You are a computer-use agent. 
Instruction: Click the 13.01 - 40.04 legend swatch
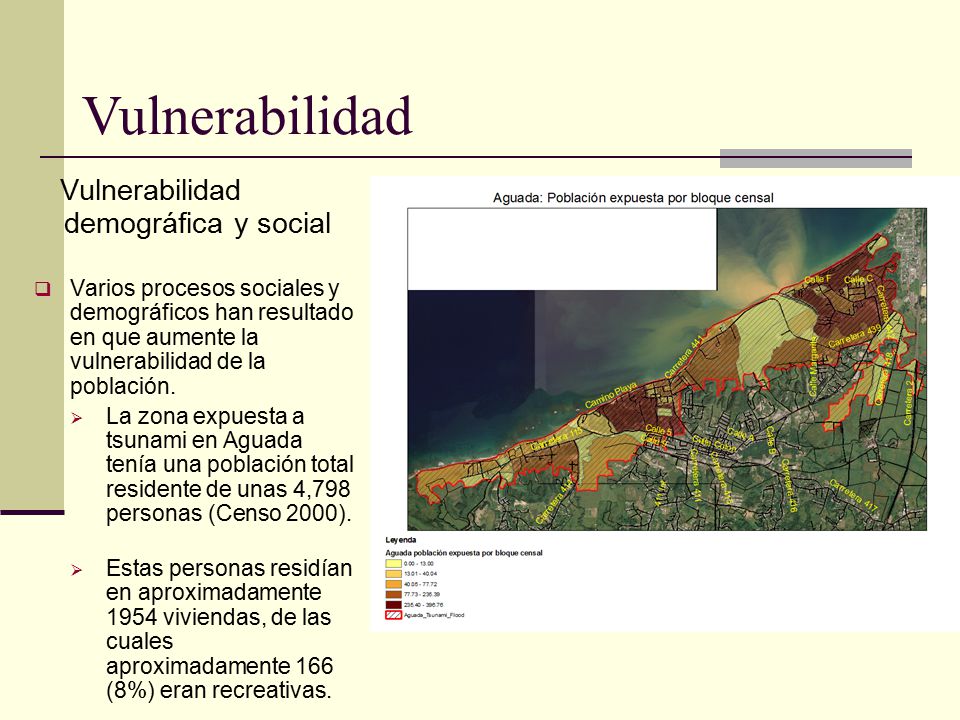393,574
